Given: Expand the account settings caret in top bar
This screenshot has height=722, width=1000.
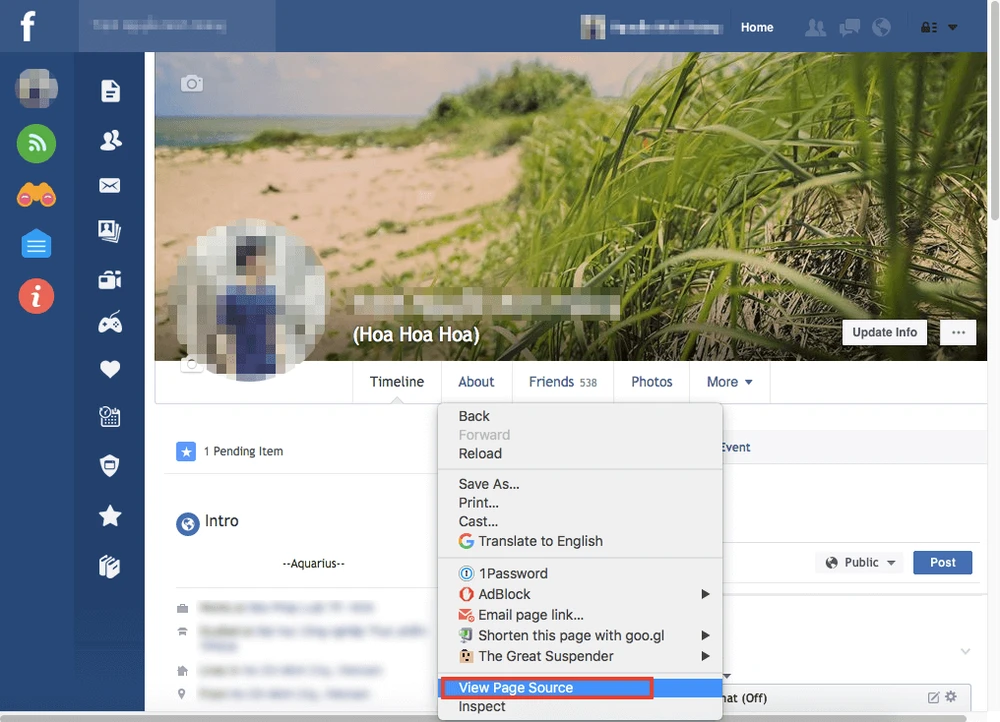Looking at the screenshot, I should tap(952, 27).
